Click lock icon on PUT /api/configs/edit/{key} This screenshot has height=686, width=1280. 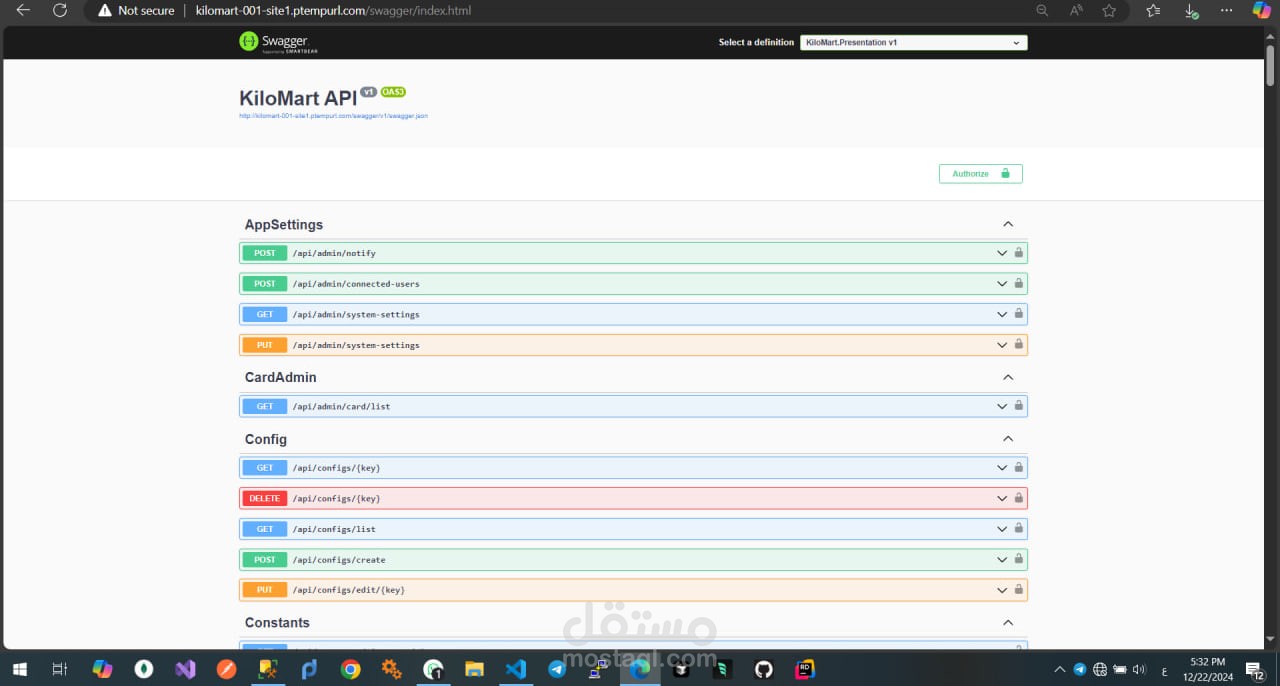tap(1018, 590)
